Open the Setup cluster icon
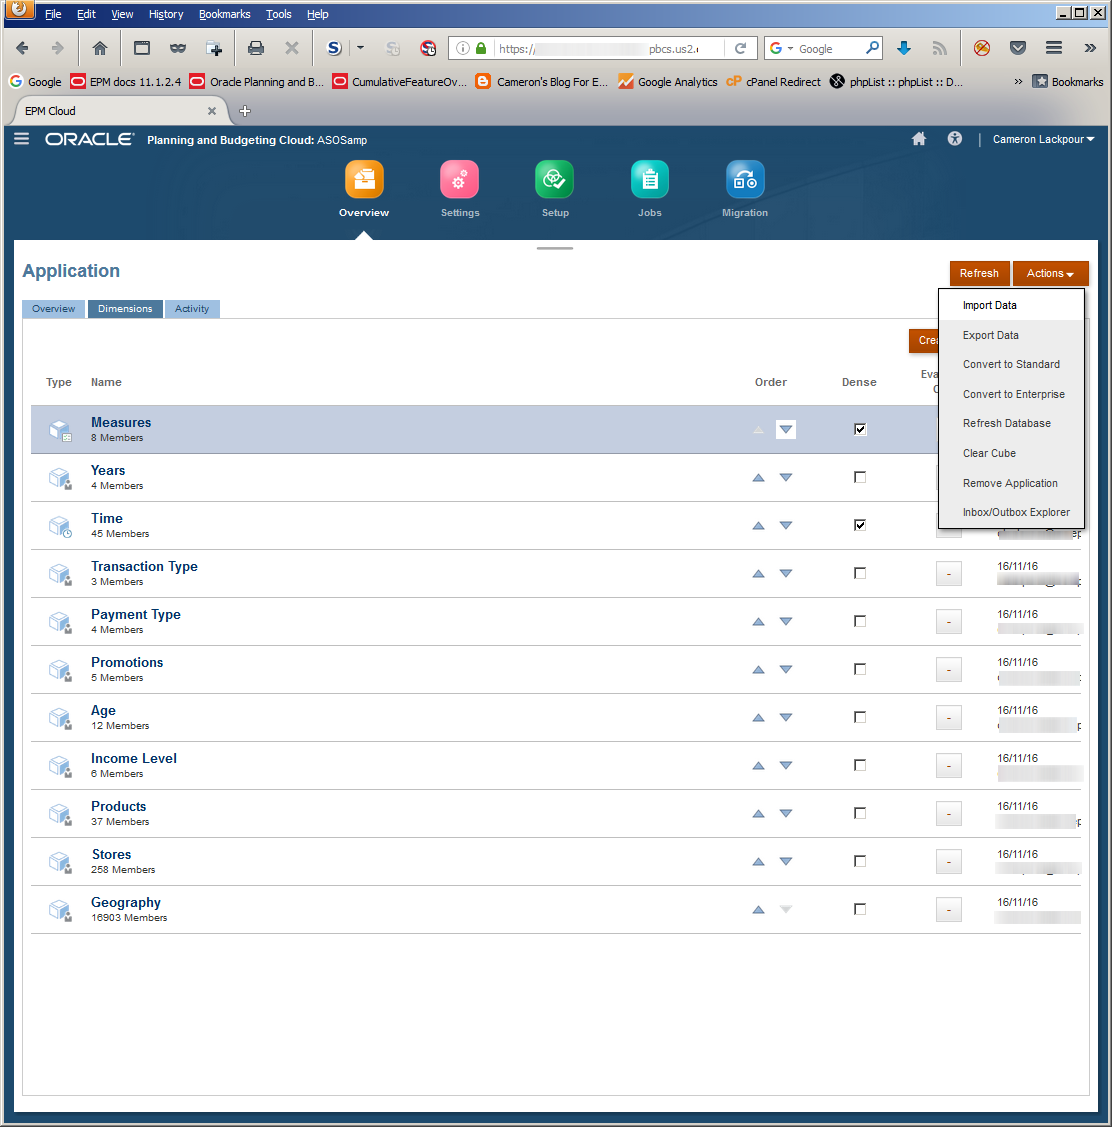Screen dimensions: 1112x1127 click(554, 179)
